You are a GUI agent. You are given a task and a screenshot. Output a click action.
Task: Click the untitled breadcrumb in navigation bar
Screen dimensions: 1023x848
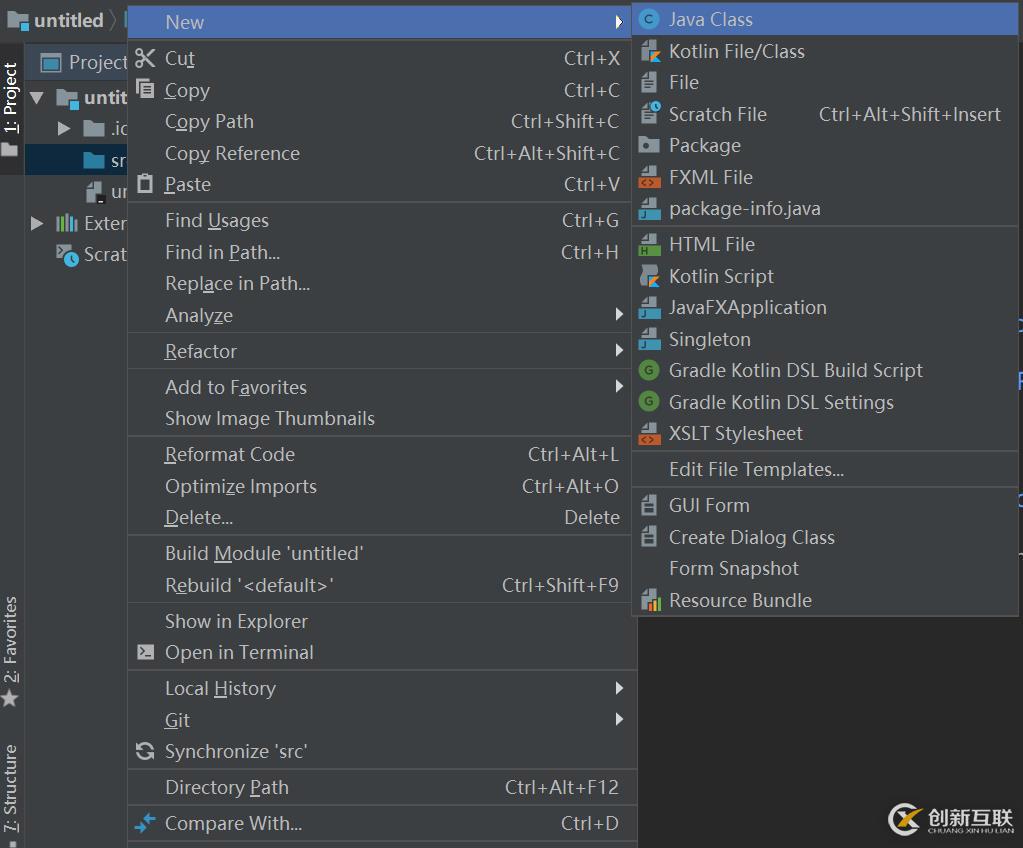point(56,20)
